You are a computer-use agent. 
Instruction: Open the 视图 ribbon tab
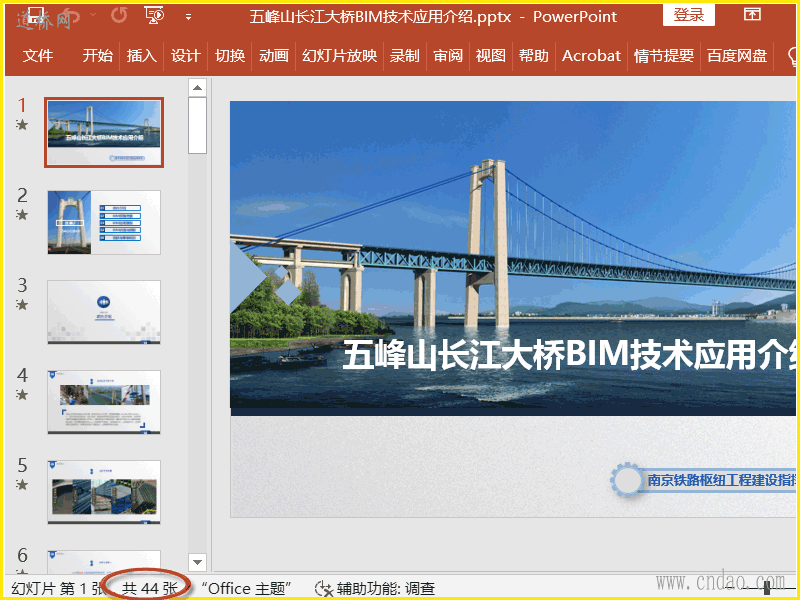(x=491, y=55)
